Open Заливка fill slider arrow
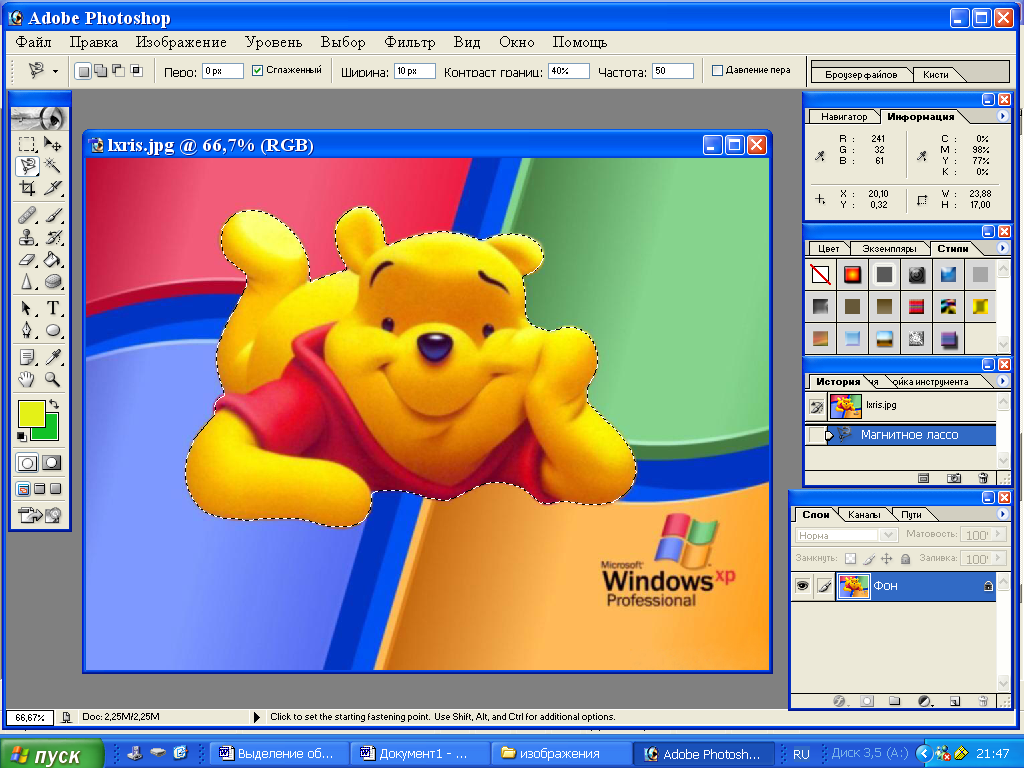The height and width of the screenshot is (768, 1024). pos(997,558)
